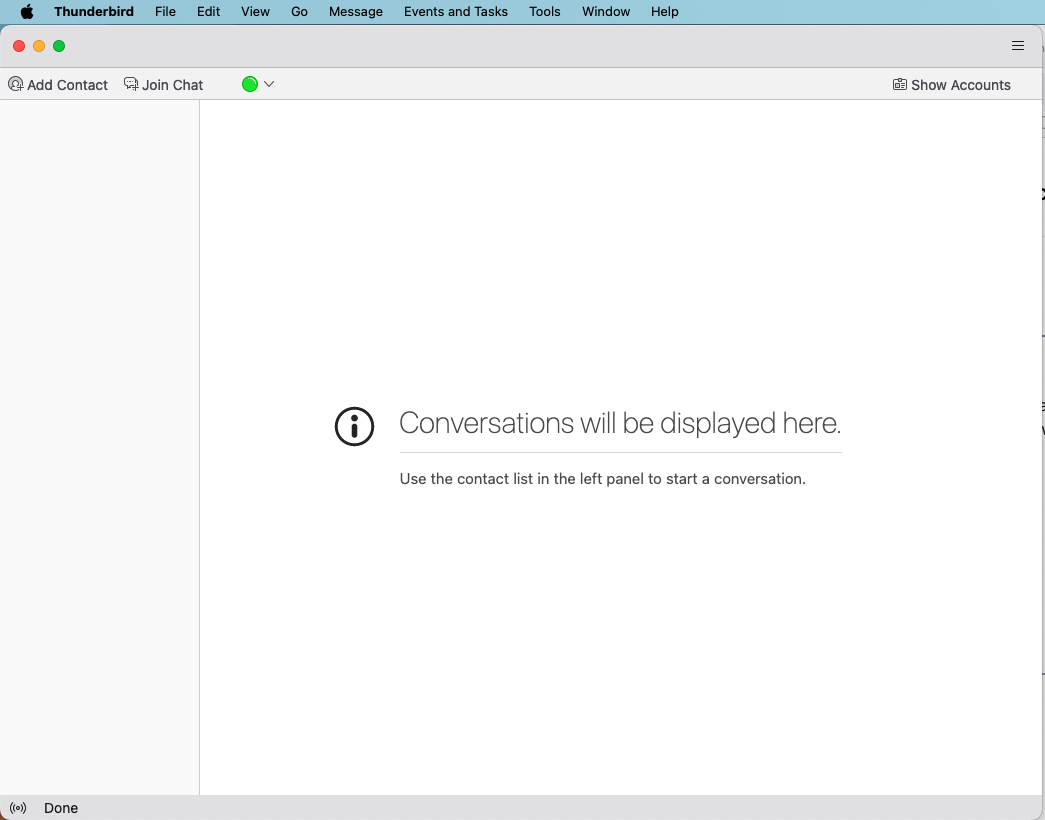Viewport: 1045px width, 820px height.
Task: Click 'Conversations will be displayed here.' heading
Action: click(x=620, y=423)
